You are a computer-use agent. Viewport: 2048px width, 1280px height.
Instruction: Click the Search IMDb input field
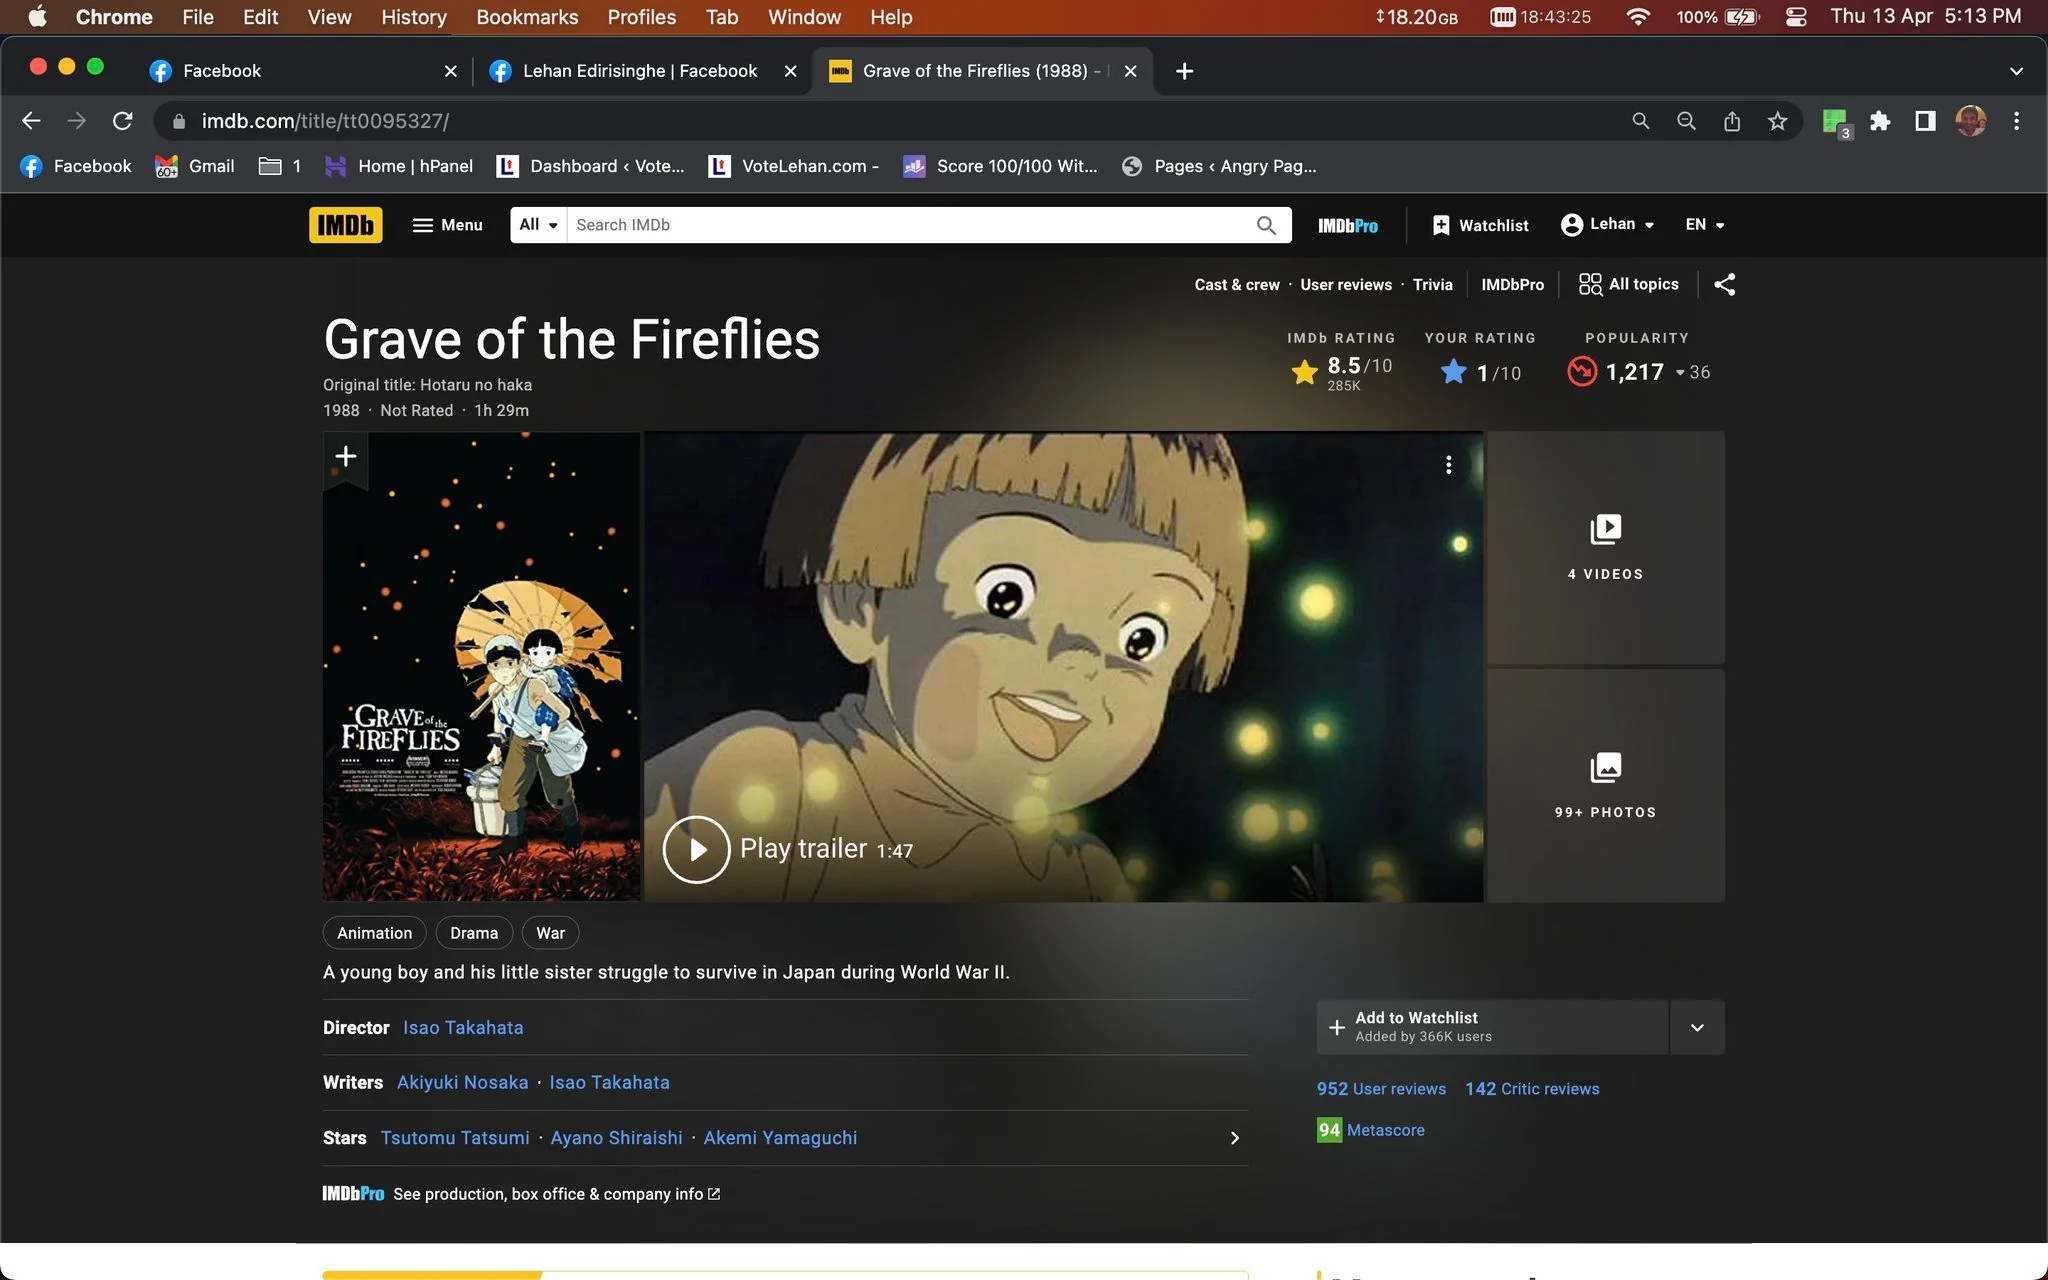(x=910, y=225)
